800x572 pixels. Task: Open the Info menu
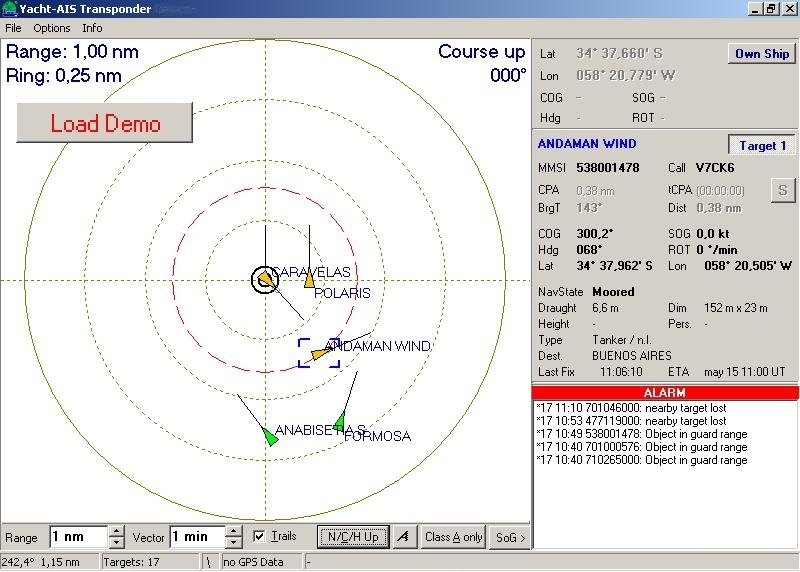pyautogui.click(x=92, y=28)
